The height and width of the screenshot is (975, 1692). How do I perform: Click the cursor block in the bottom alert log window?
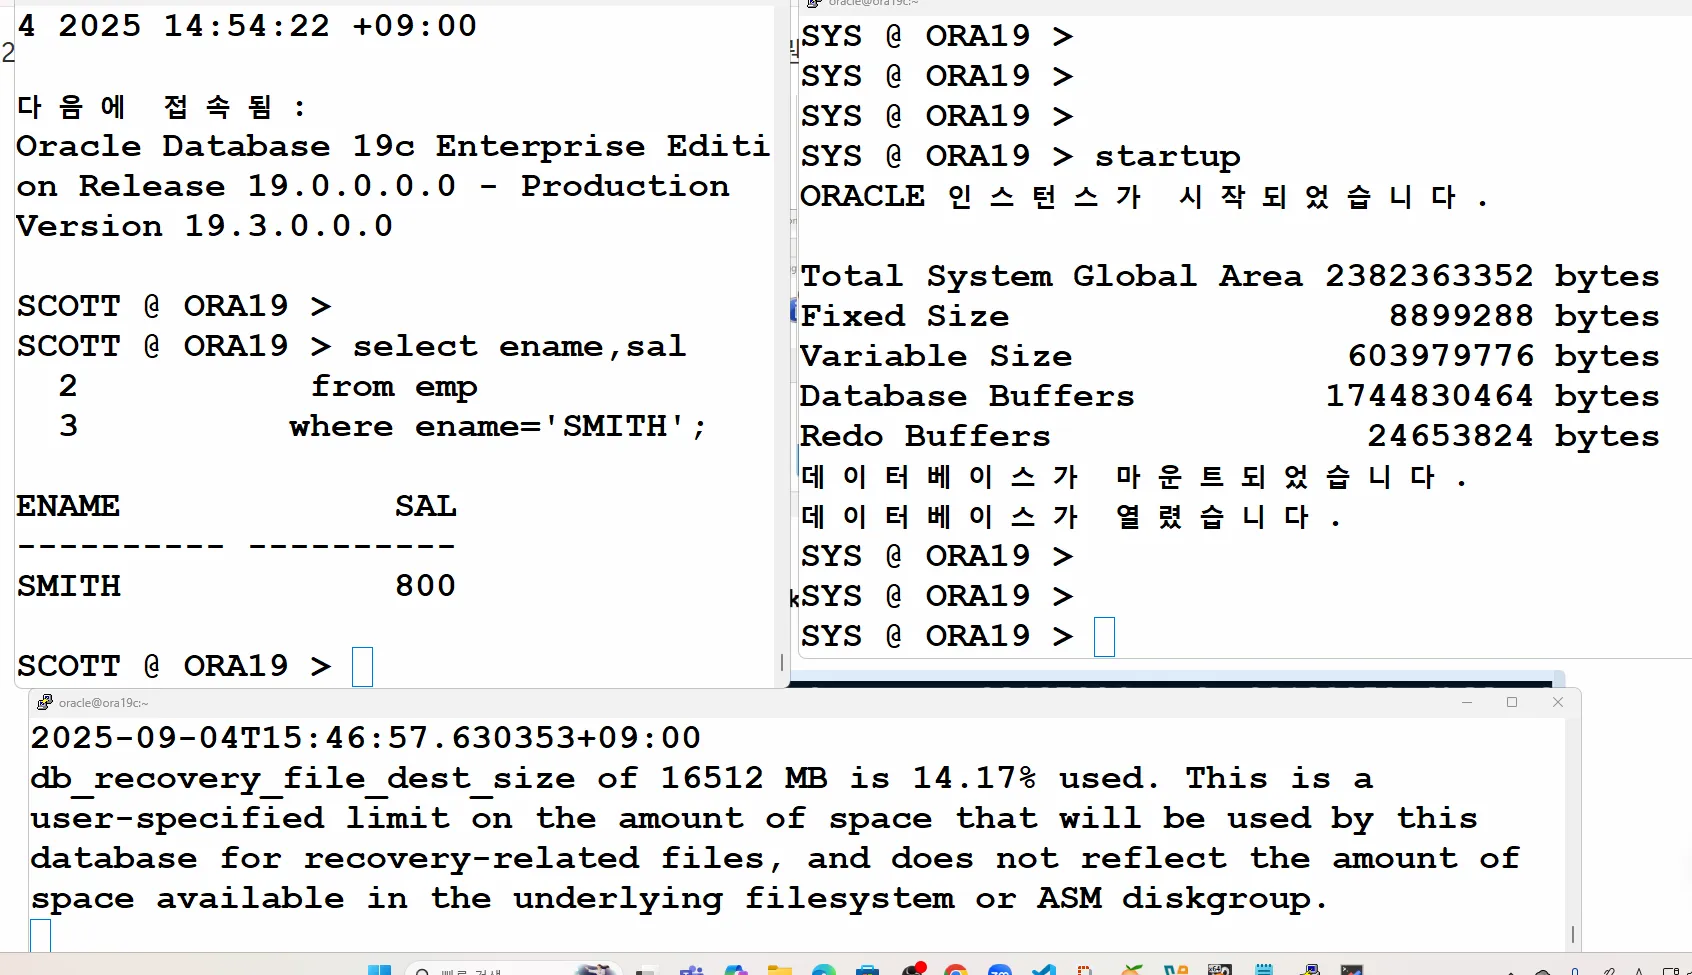pos(40,935)
